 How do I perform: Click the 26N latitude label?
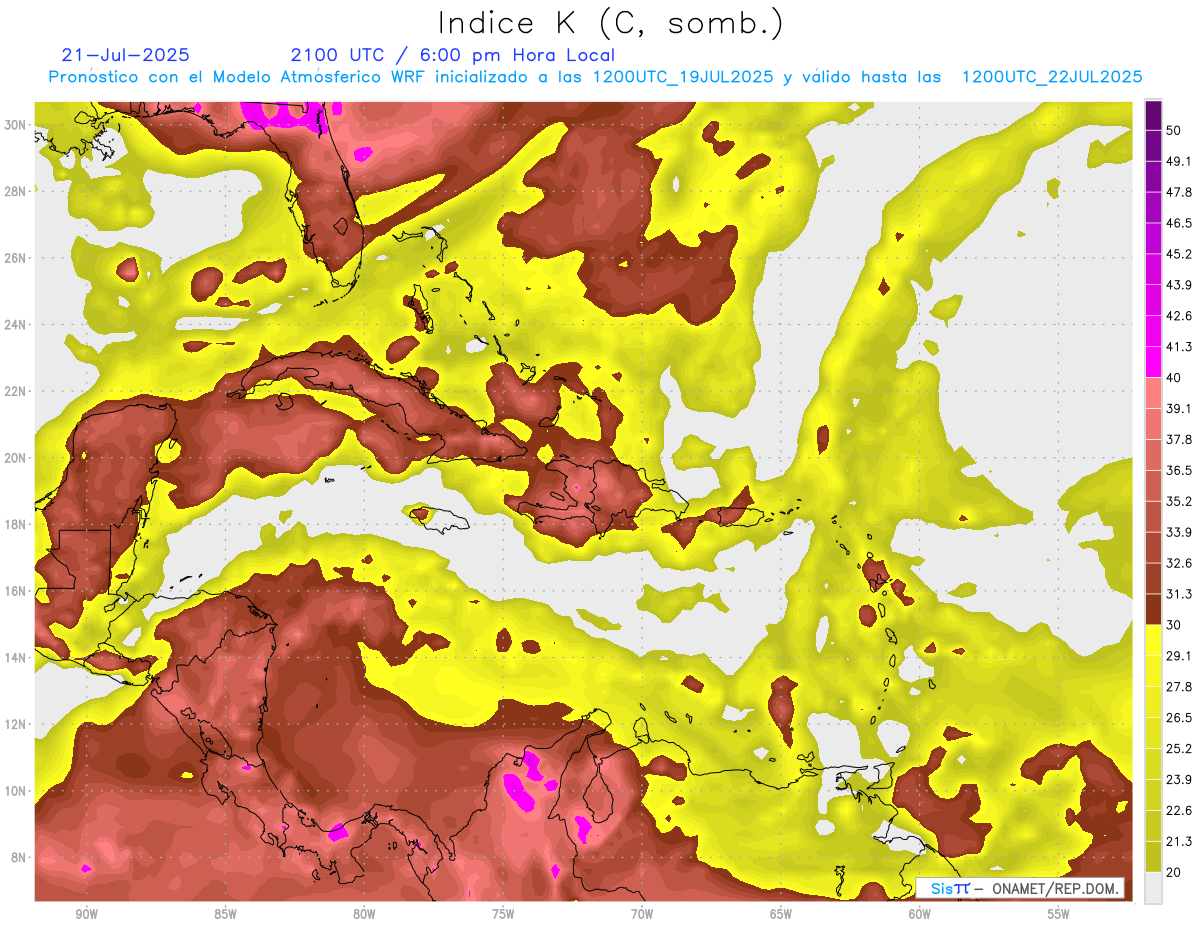click(17, 258)
